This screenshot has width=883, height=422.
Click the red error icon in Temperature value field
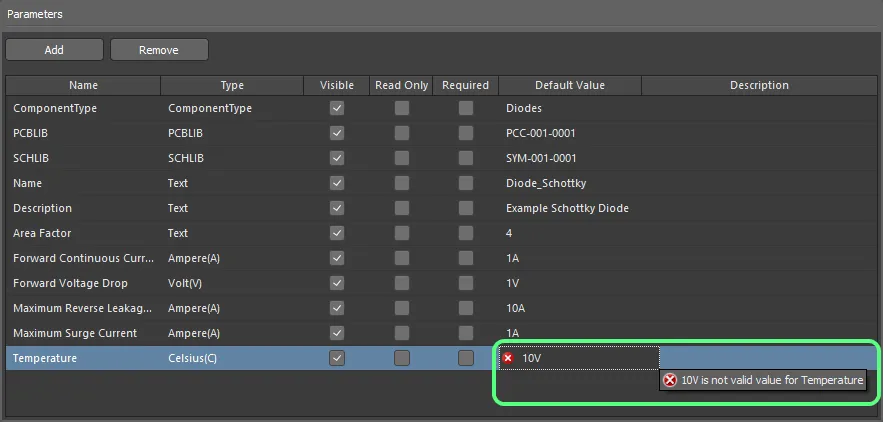508,358
